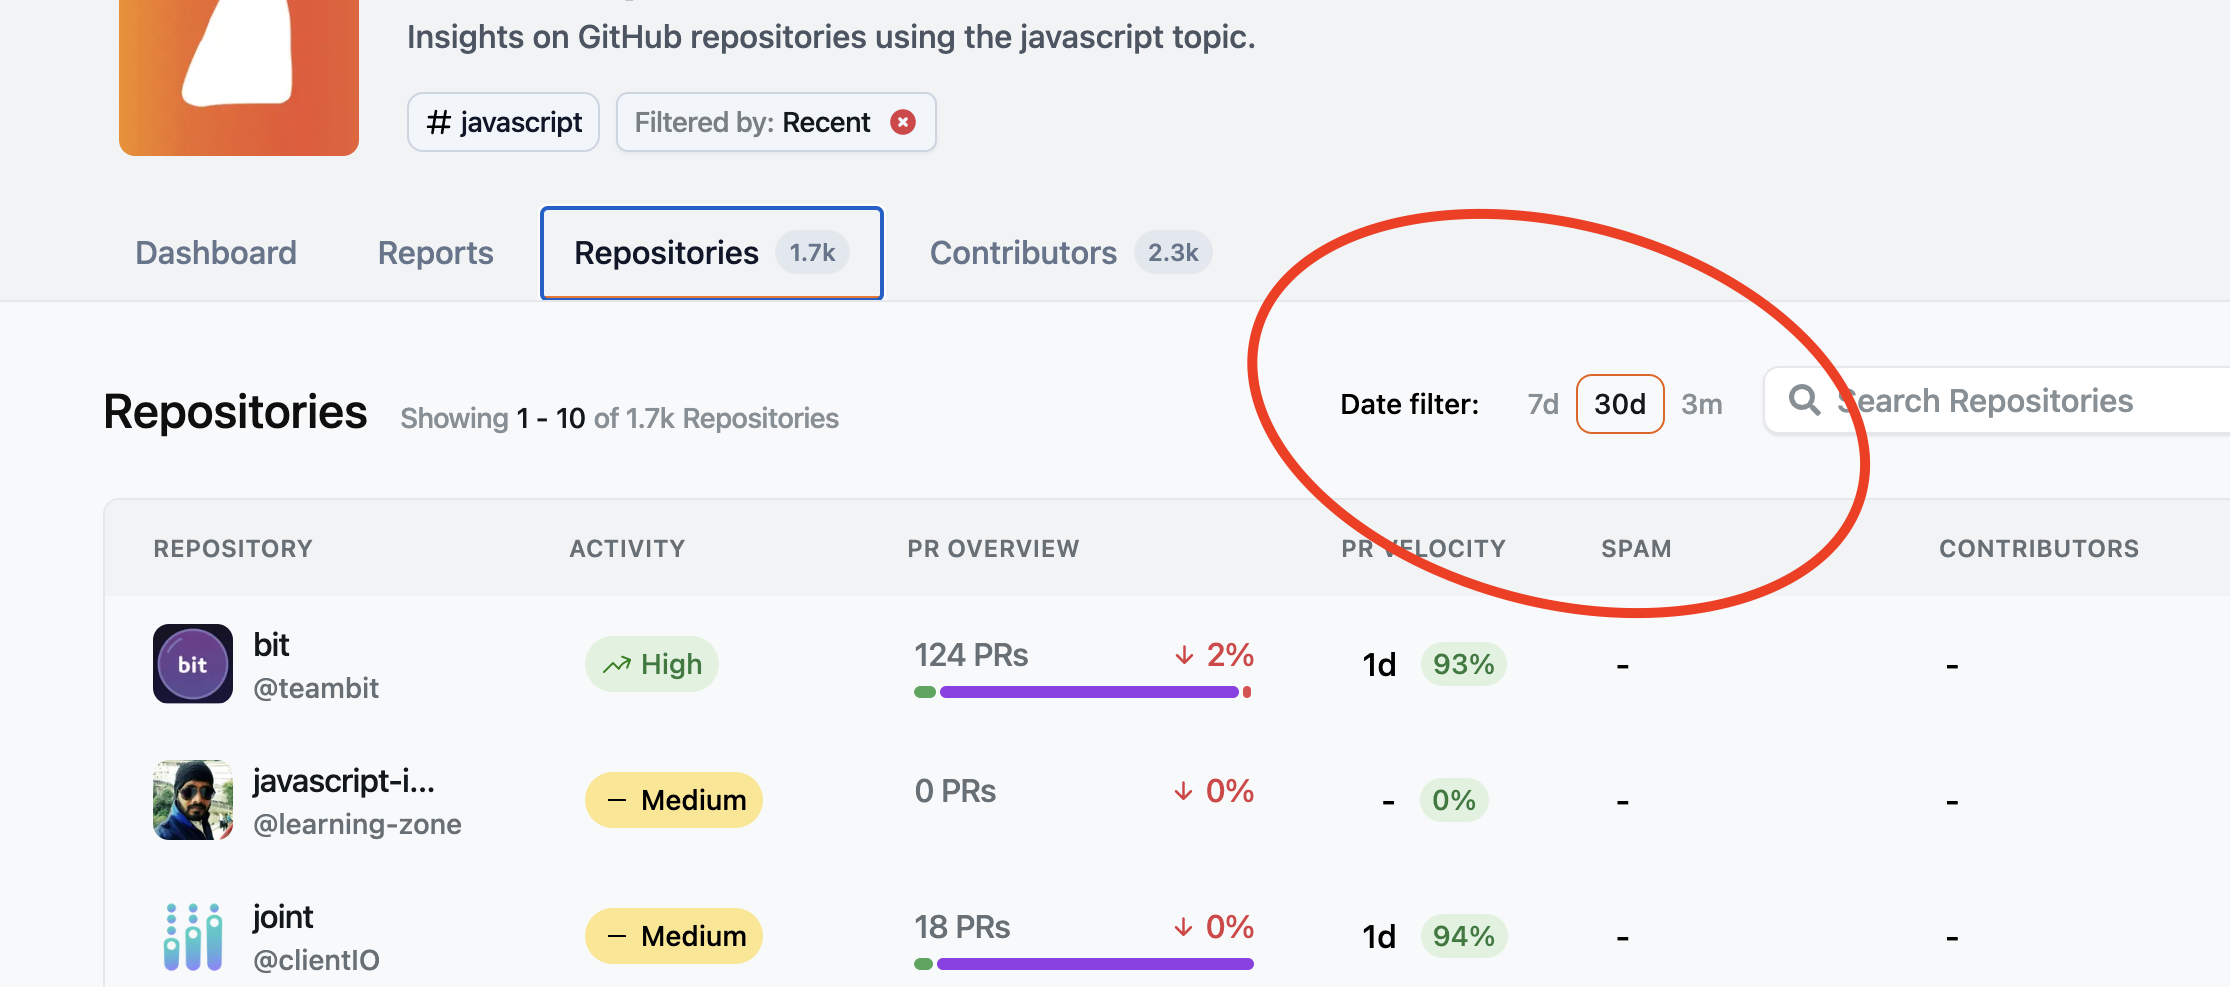Switch to the Contributors tab
The width and height of the screenshot is (2230, 987).
coord(1022,253)
